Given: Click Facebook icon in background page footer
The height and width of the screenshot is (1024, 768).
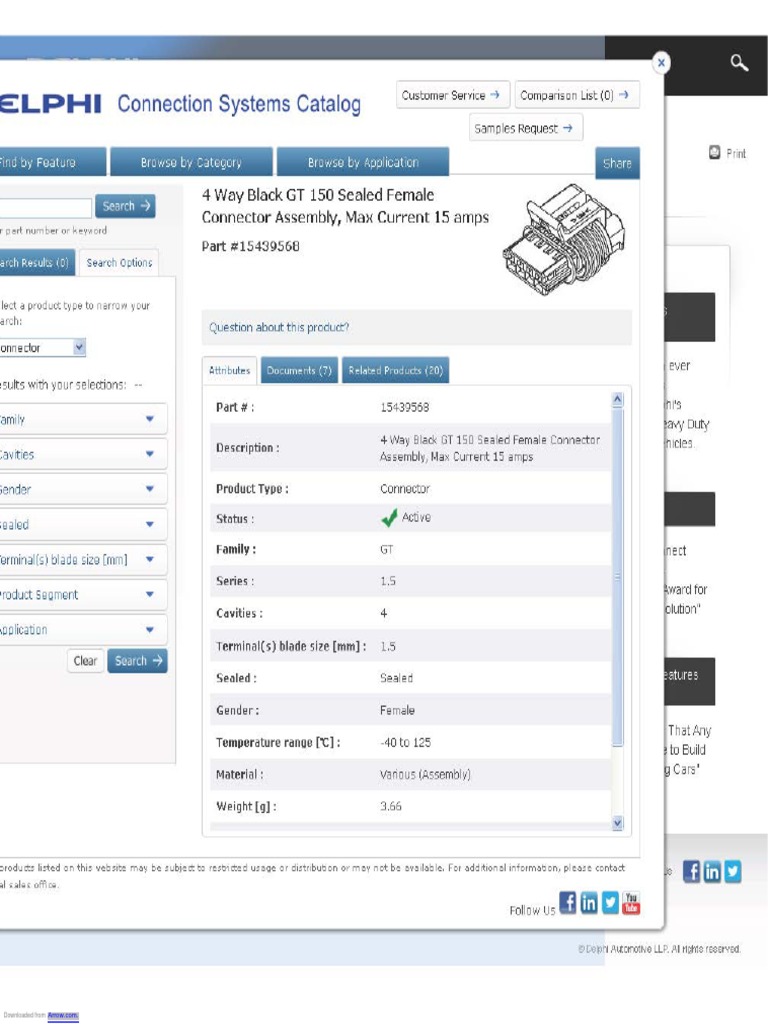Looking at the screenshot, I should [692, 871].
